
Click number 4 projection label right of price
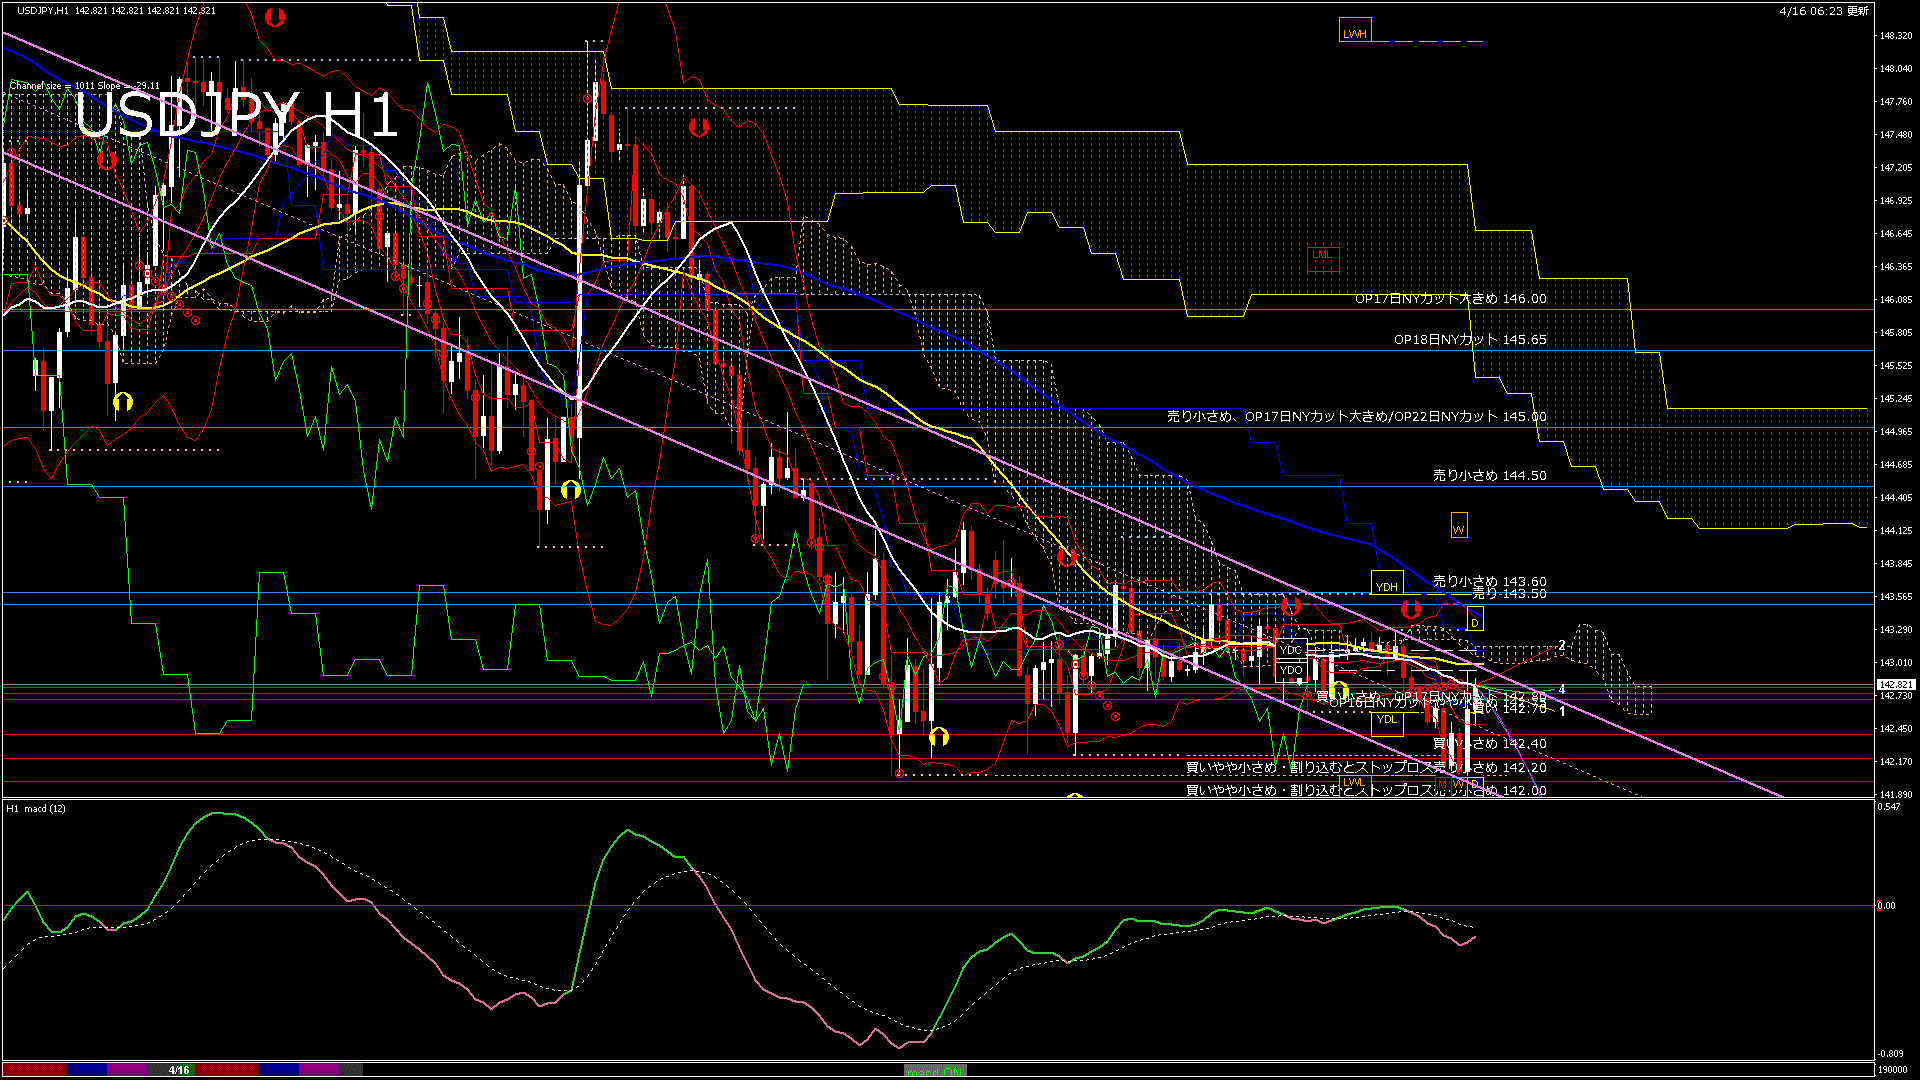tap(1562, 690)
